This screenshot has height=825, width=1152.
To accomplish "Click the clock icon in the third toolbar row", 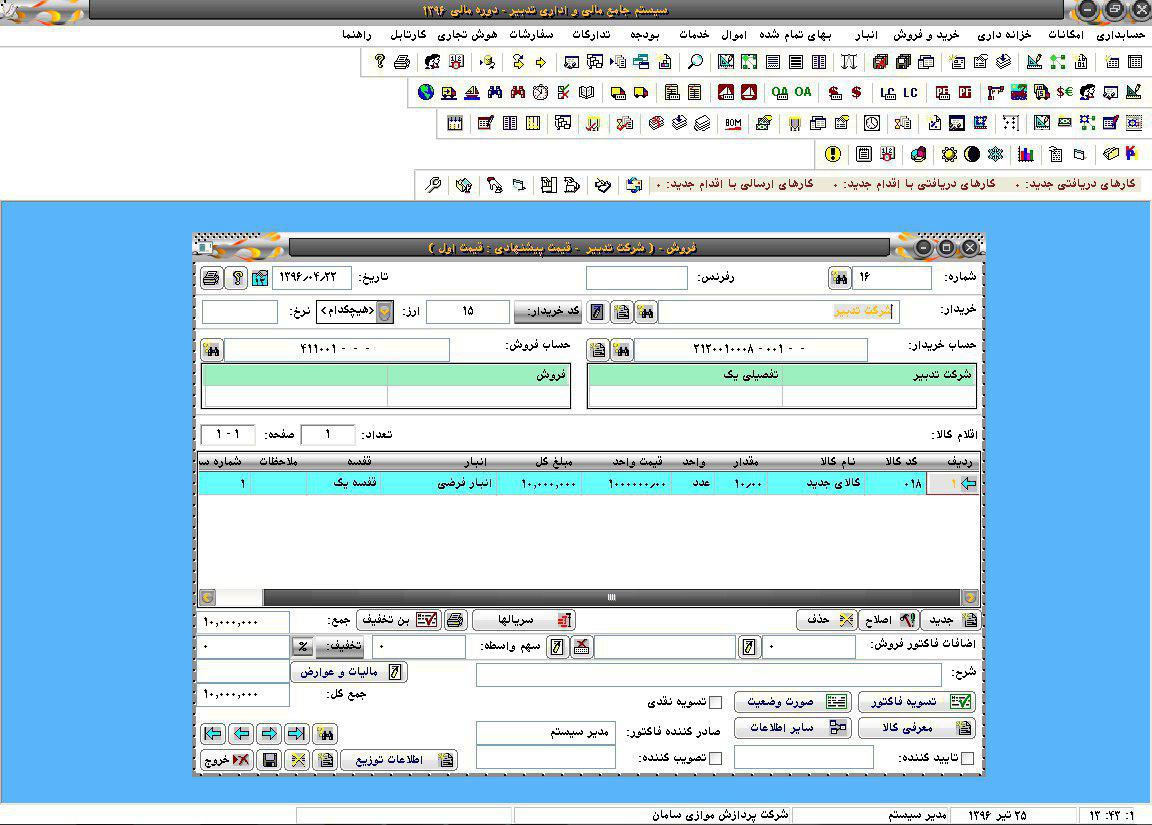I will pos(871,123).
